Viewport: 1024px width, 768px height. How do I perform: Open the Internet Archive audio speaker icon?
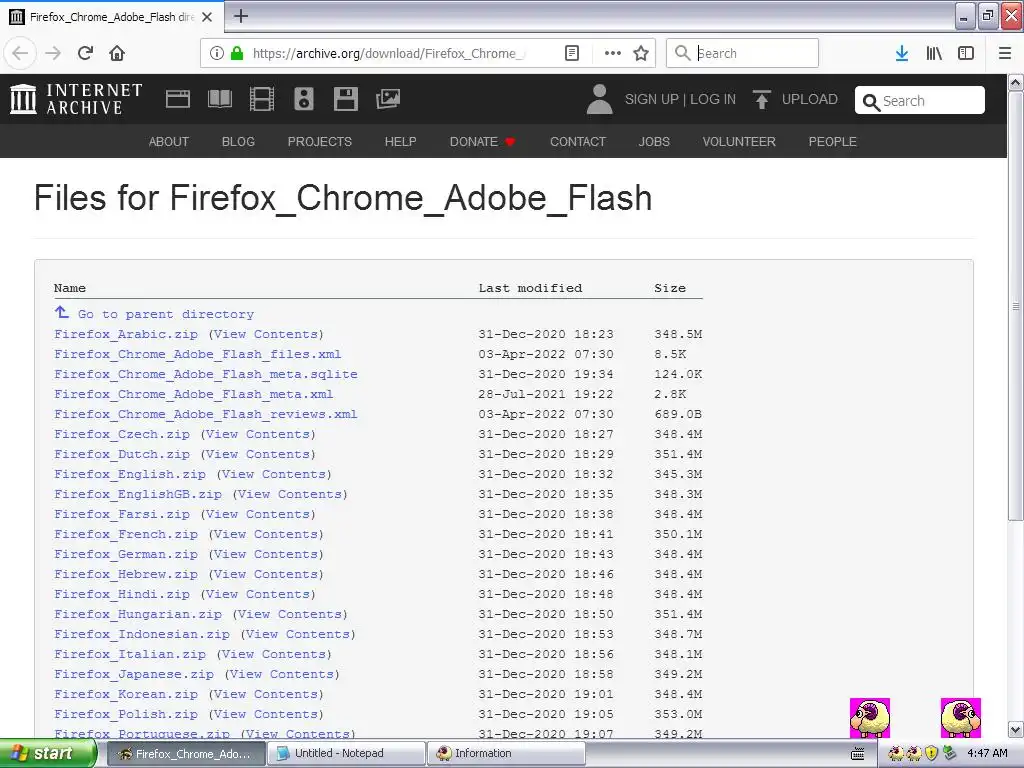click(304, 99)
